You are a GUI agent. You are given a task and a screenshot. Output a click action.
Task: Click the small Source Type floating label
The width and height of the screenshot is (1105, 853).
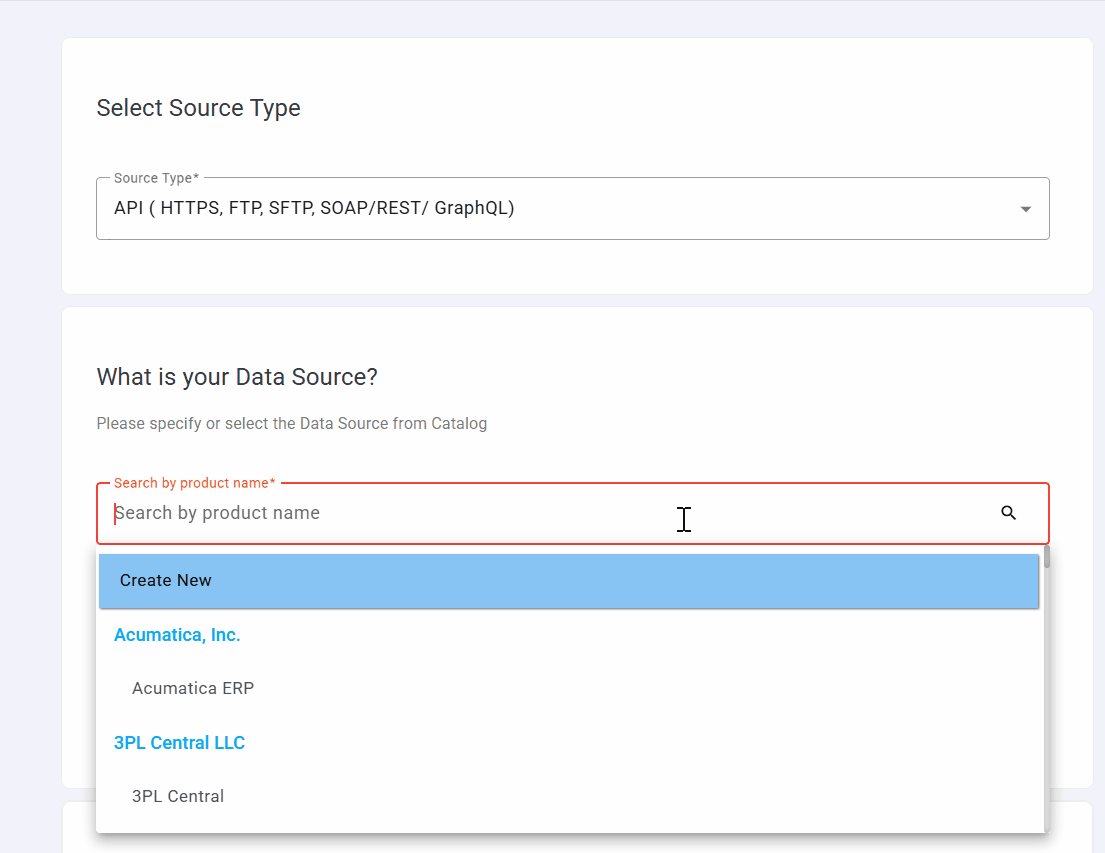pos(156,178)
